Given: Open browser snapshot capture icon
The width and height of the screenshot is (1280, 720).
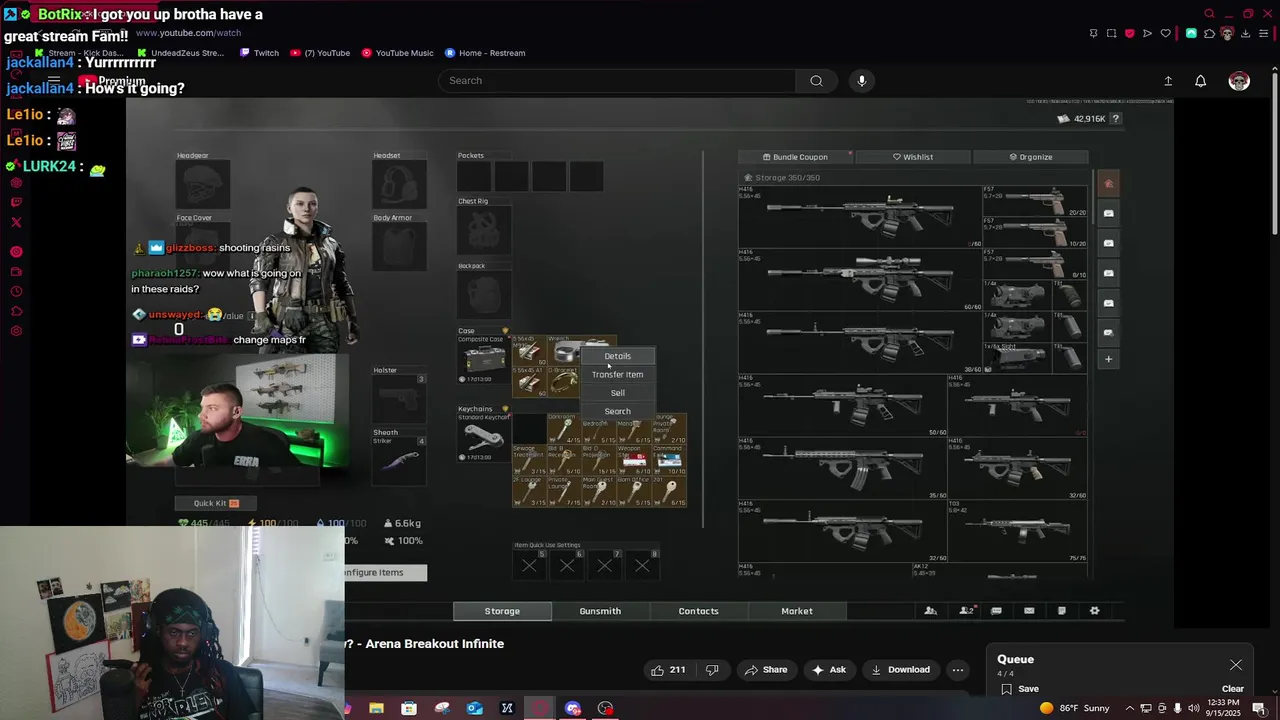Looking at the screenshot, I should pyautogui.click(x=1111, y=33).
